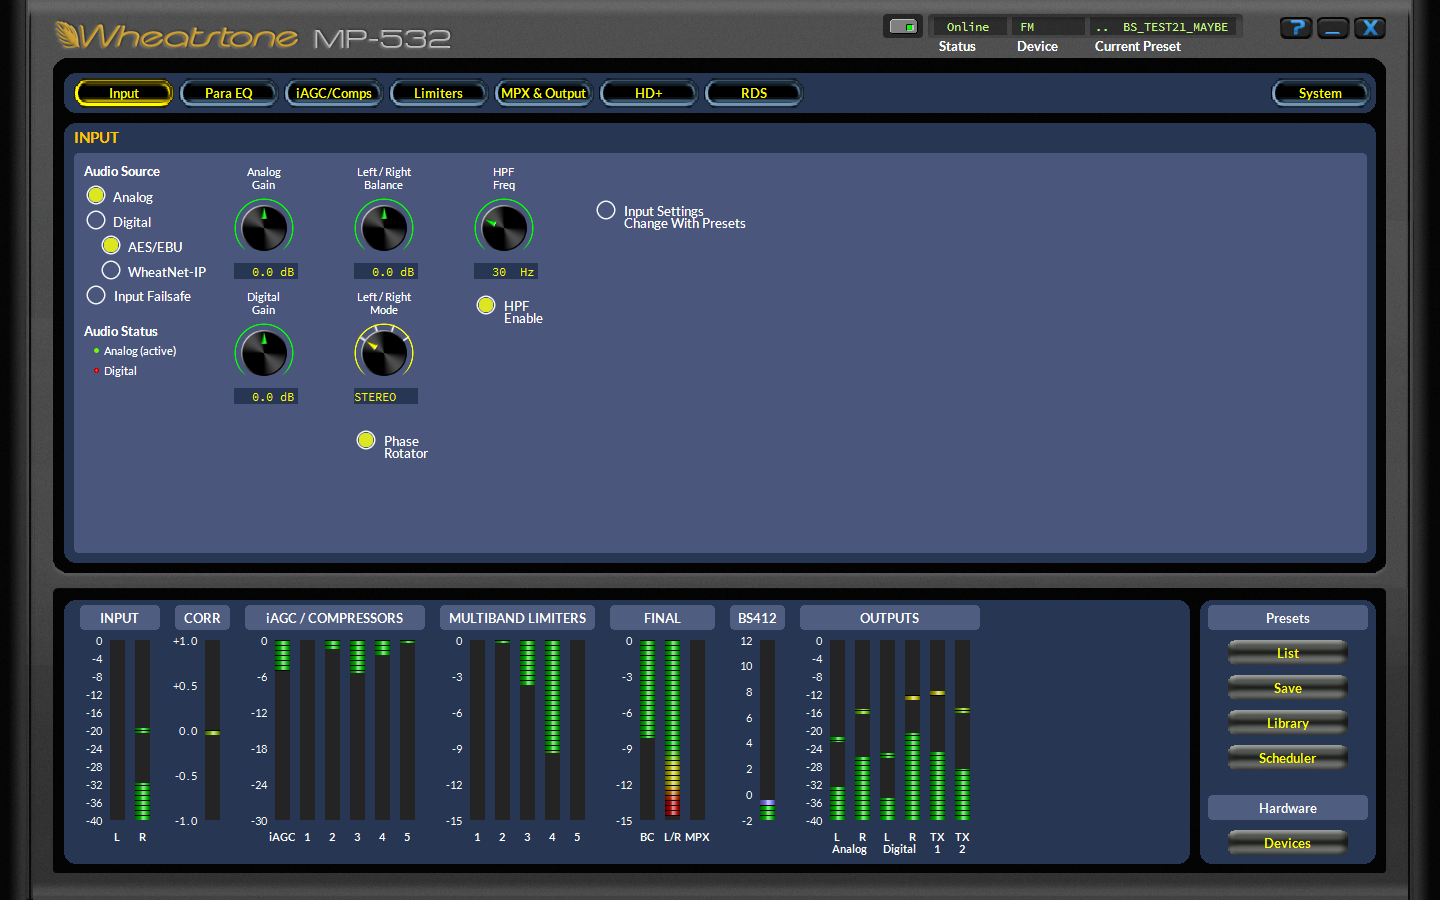Viewport: 1440px width, 900px height.
Task: Click the HPF 30 Hz value field
Action: [x=506, y=272]
